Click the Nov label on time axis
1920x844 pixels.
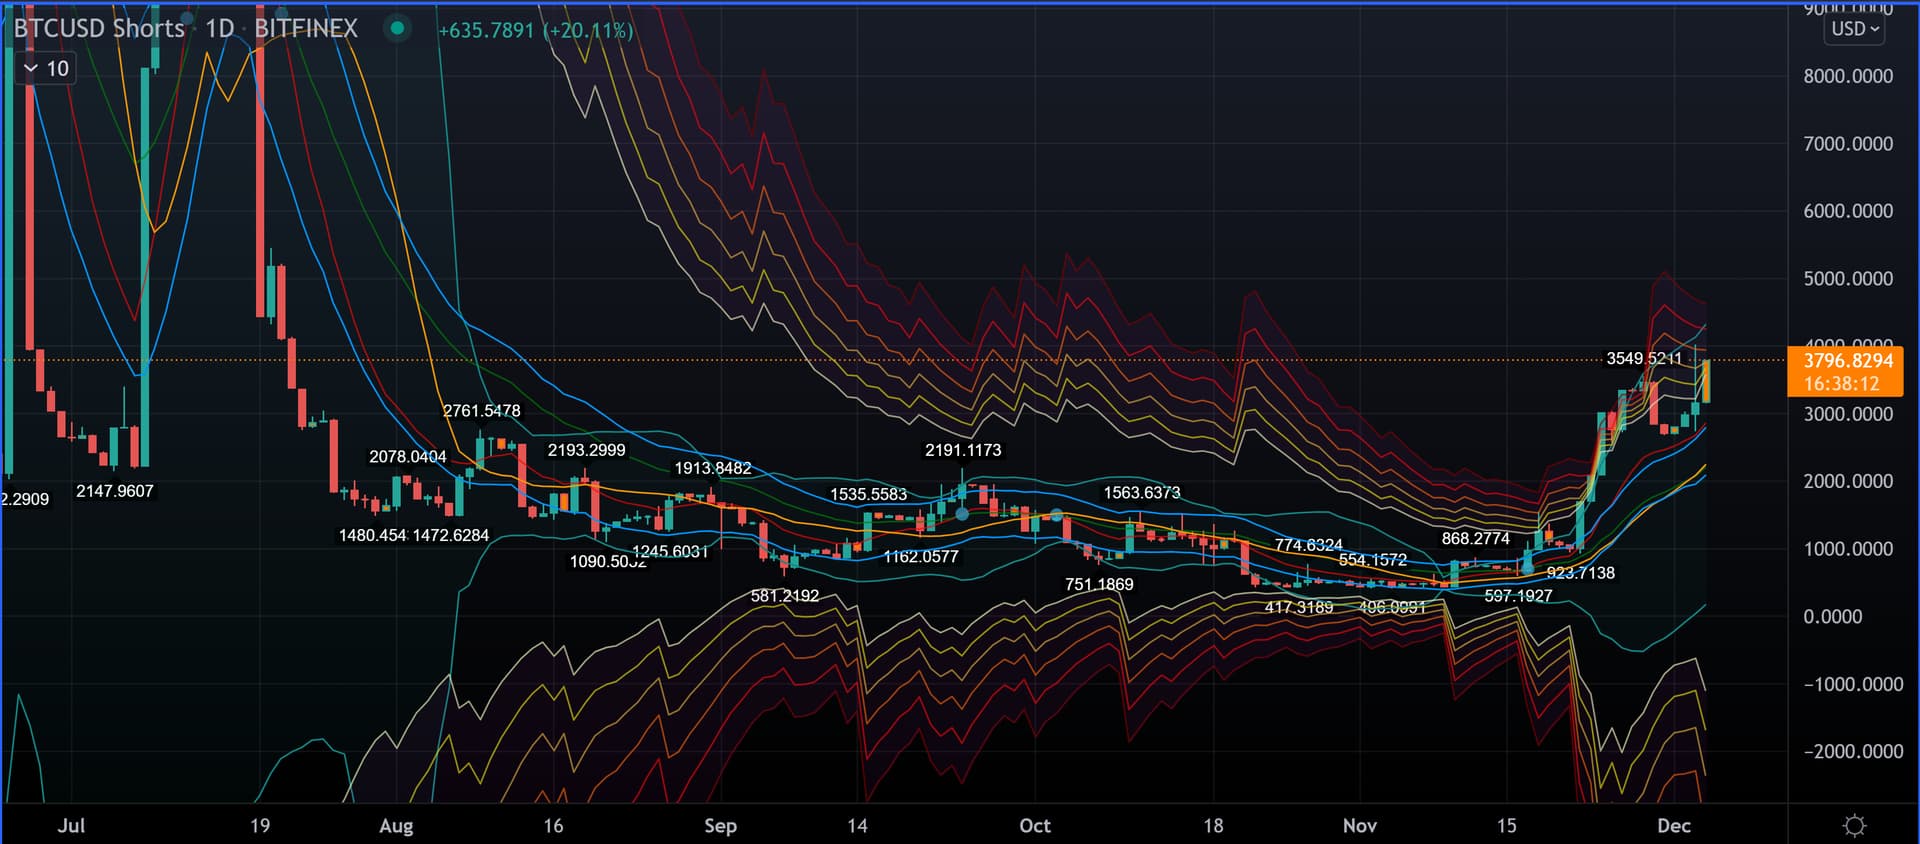point(1359,826)
